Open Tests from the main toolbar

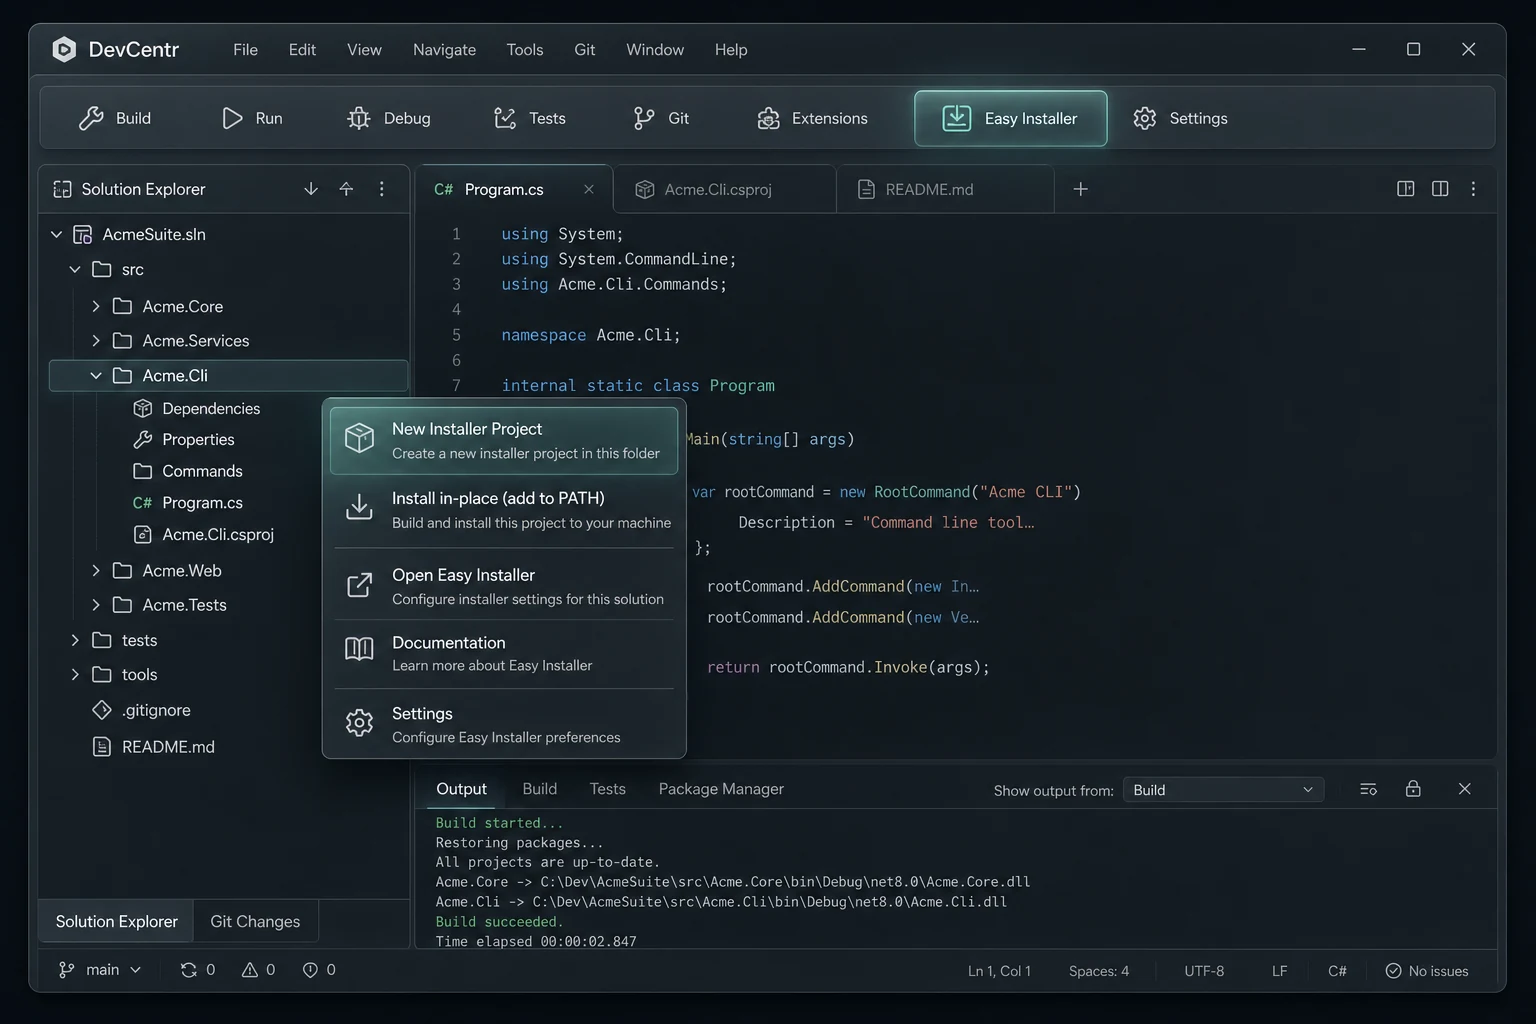529,118
